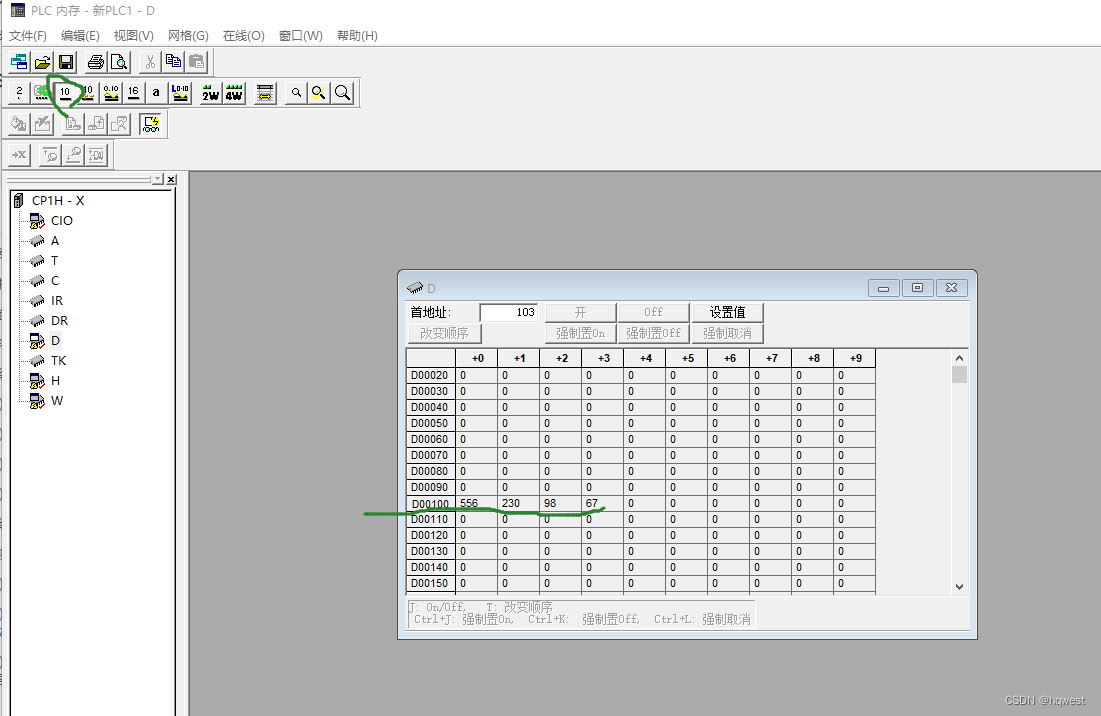
Task: Open print preview icon in toolbar
Action: (119, 62)
